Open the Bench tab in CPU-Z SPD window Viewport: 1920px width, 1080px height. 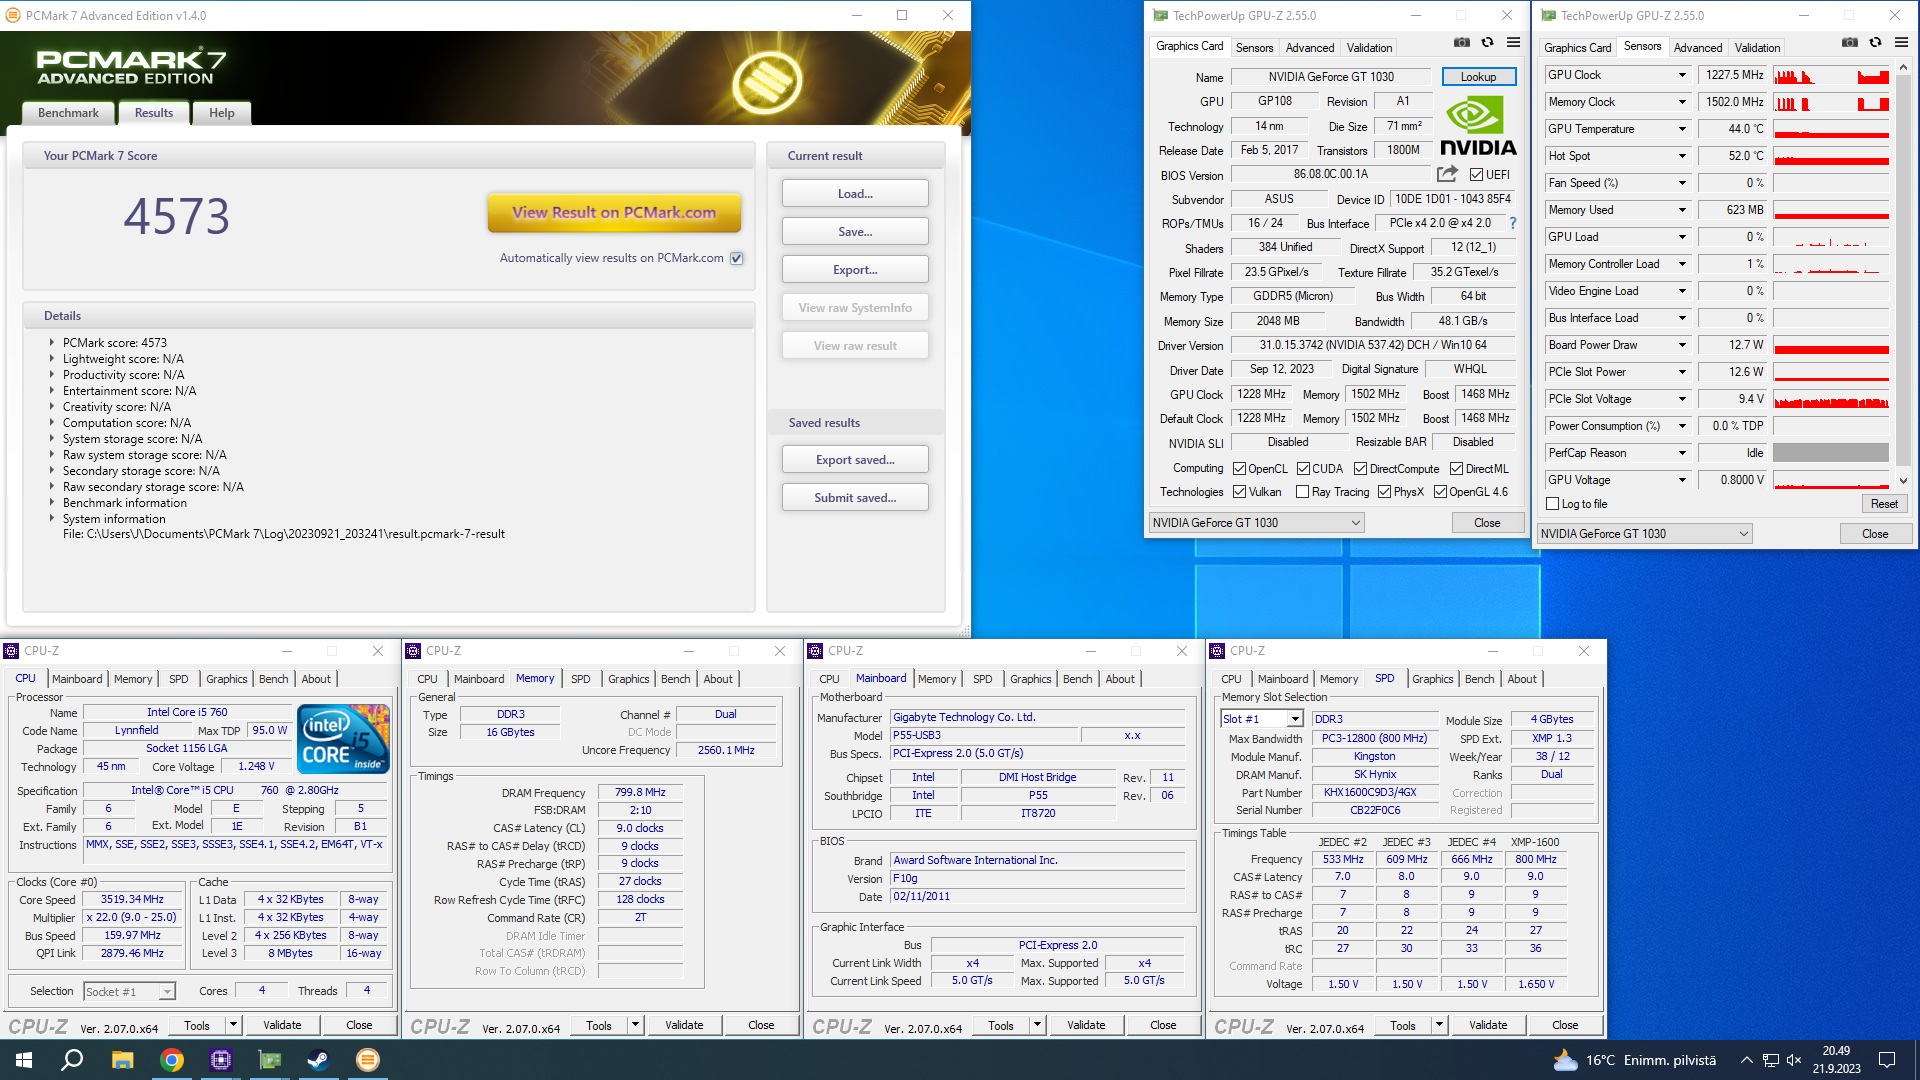1479,679
